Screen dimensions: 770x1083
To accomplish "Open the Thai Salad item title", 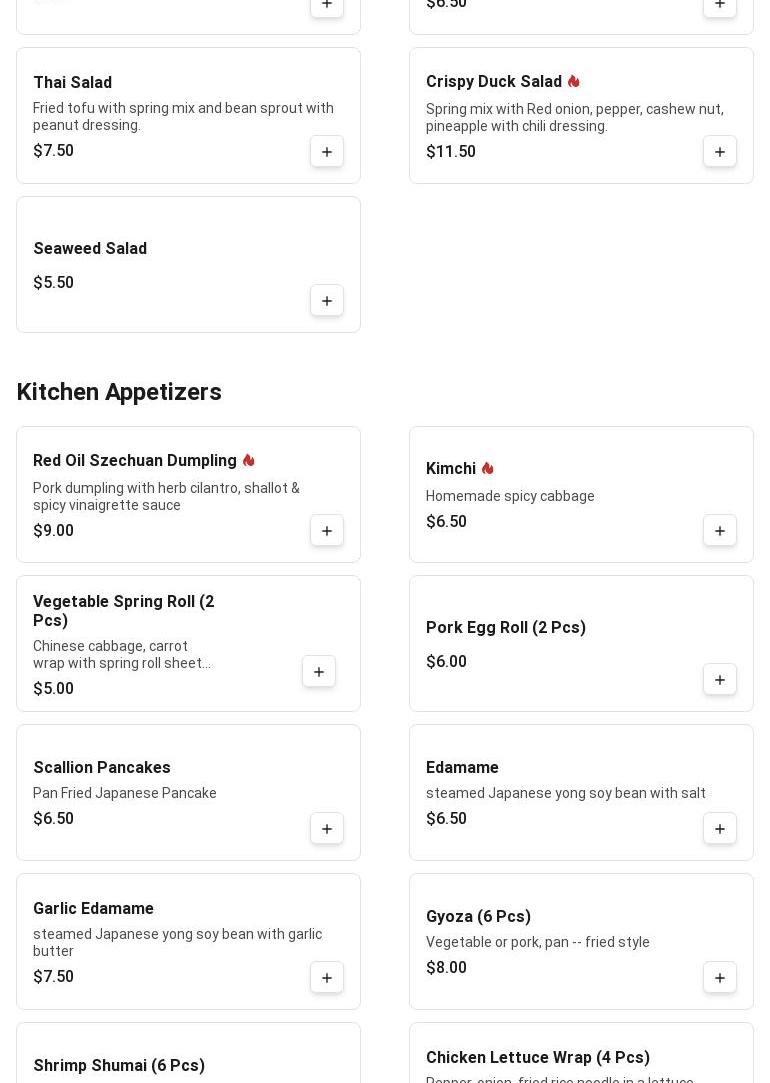I will point(73,82).
